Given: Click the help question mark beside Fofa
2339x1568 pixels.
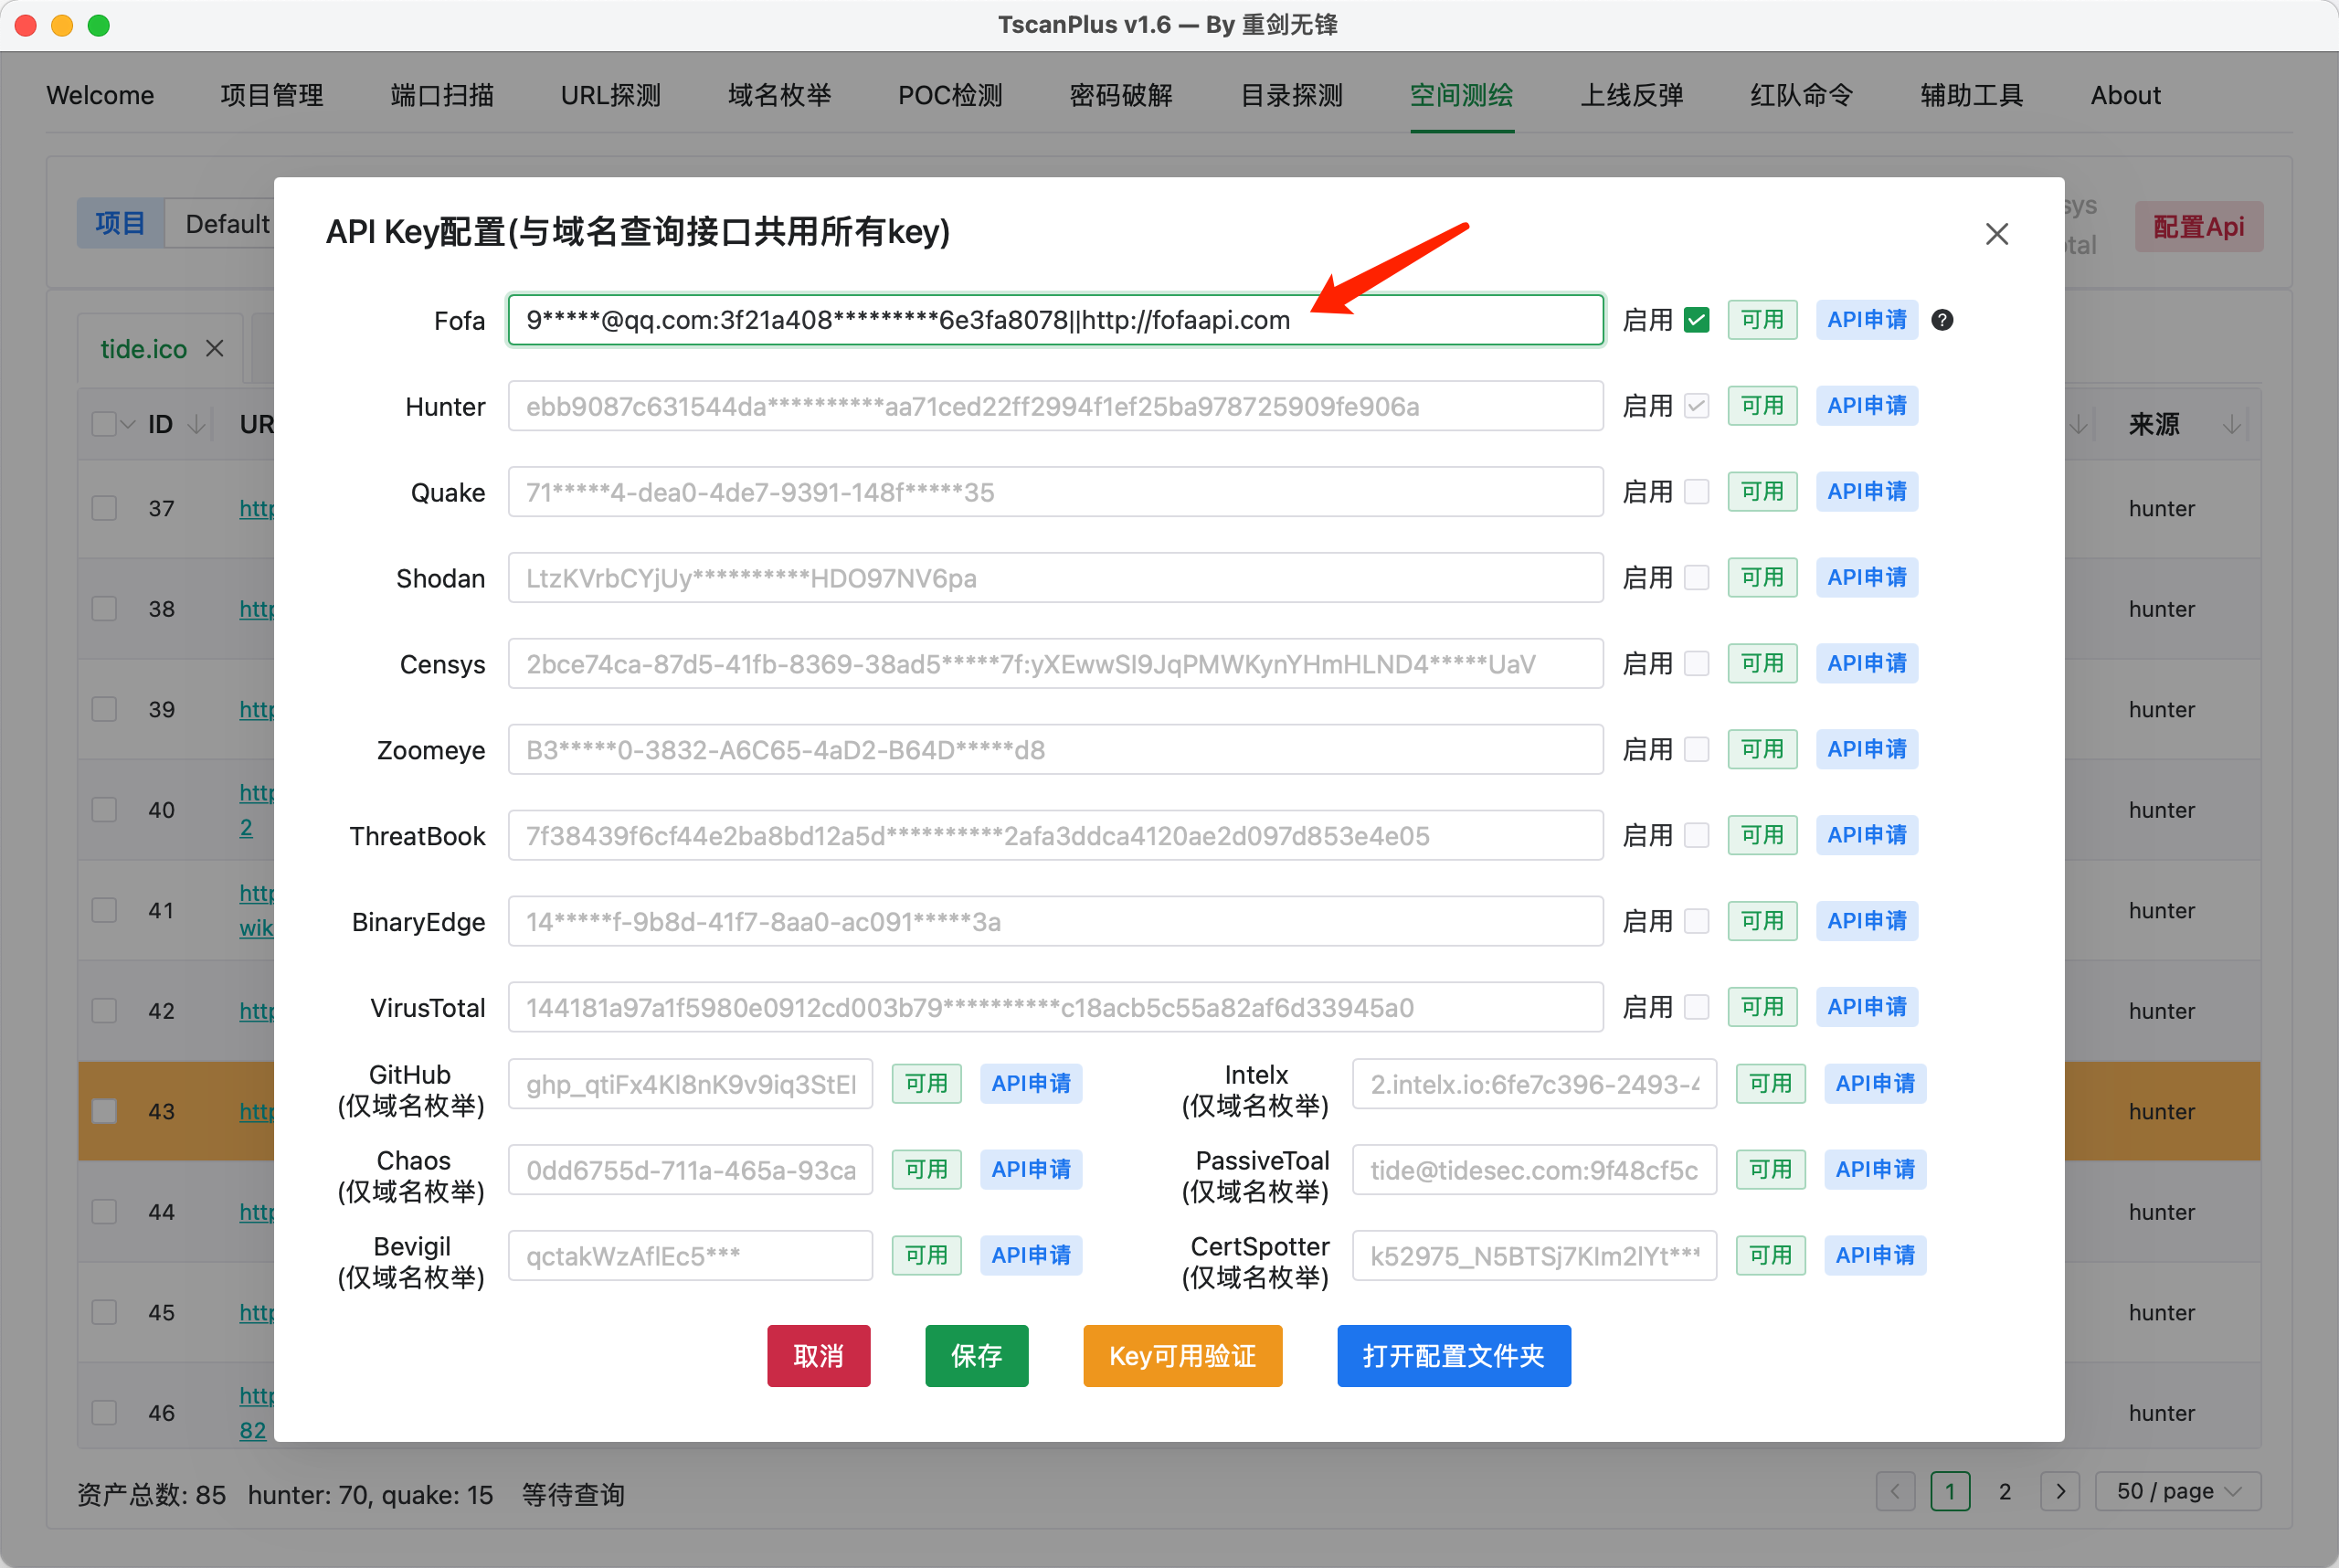Looking at the screenshot, I should coord(1942,320).
